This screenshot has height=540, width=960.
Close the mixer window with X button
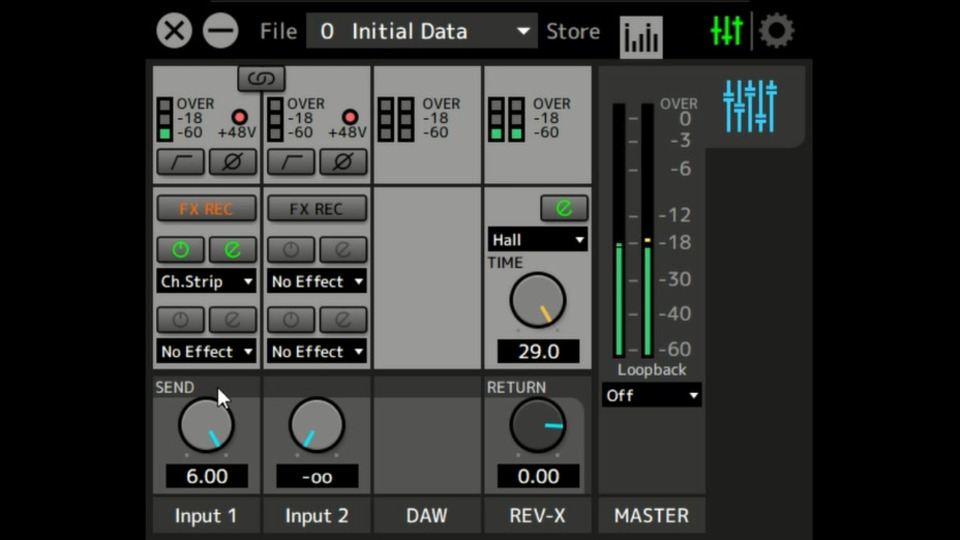point(174,31)
